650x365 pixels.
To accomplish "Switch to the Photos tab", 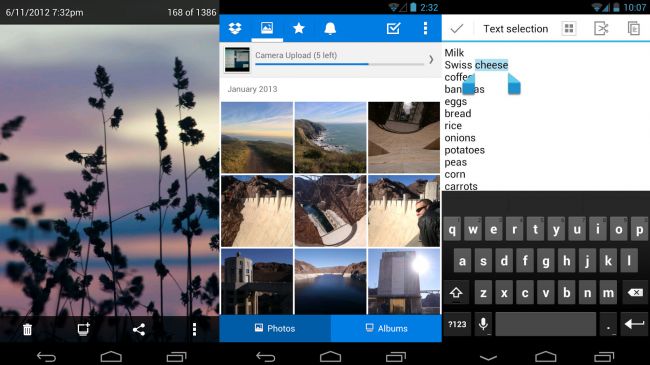I will coord(275,328).
